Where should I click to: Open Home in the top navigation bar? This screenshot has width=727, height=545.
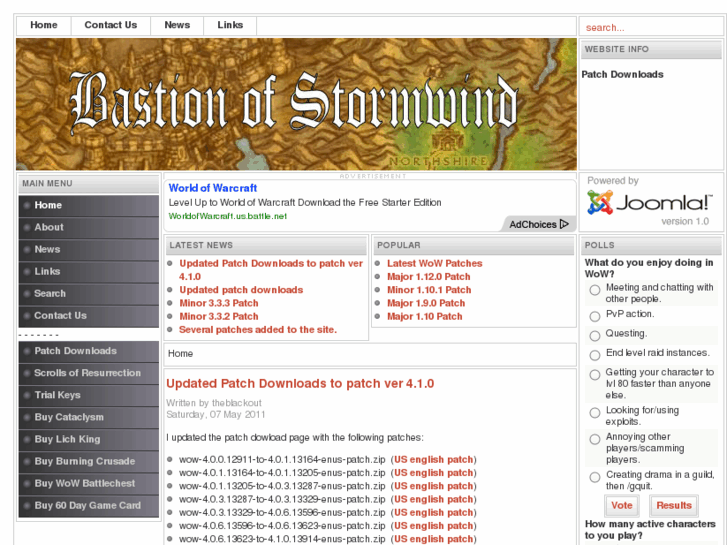tap(44, 25)
